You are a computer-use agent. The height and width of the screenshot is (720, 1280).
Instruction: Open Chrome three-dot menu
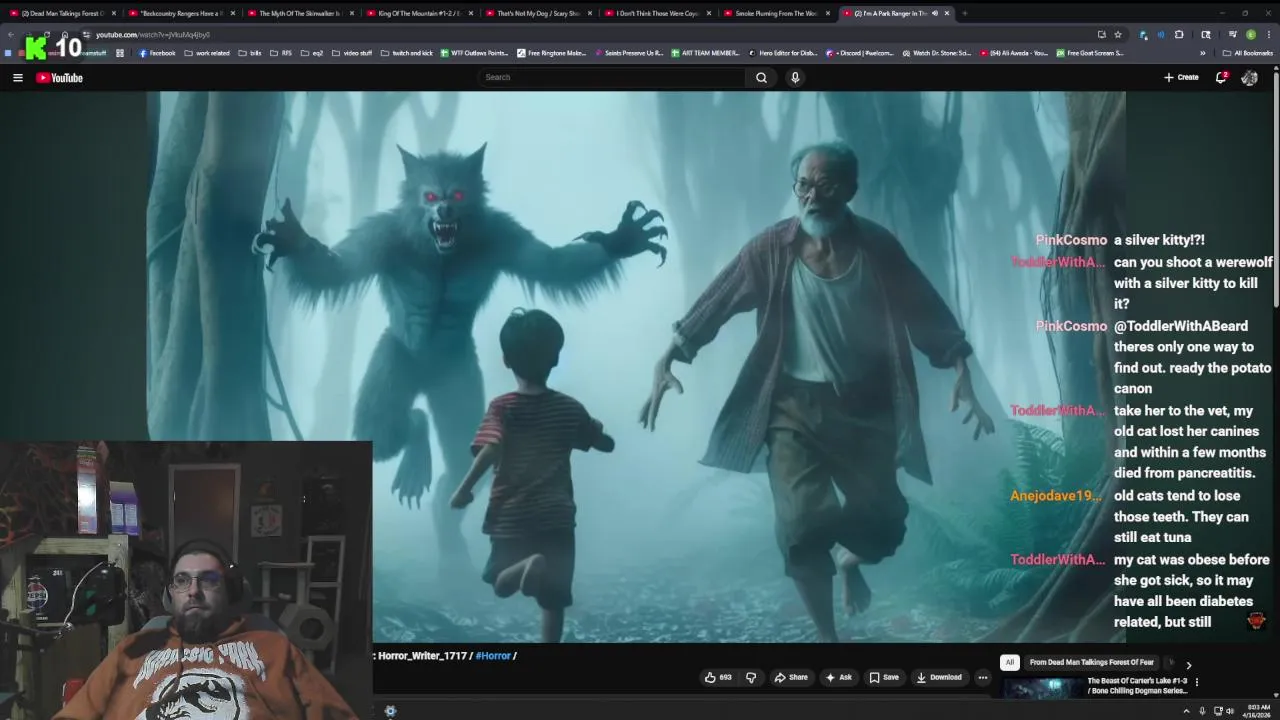[1268, 34]
